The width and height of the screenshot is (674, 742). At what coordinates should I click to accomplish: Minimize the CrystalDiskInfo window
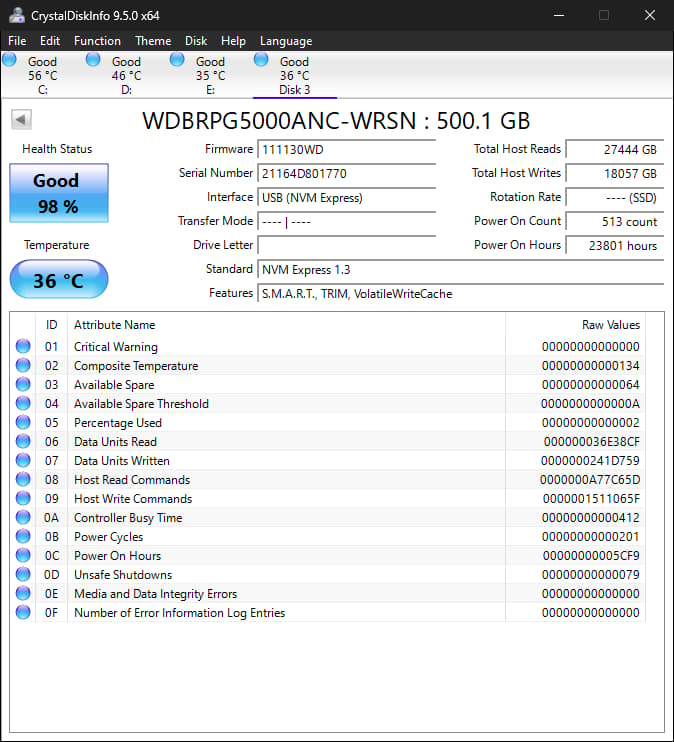[x=559, y=15]
